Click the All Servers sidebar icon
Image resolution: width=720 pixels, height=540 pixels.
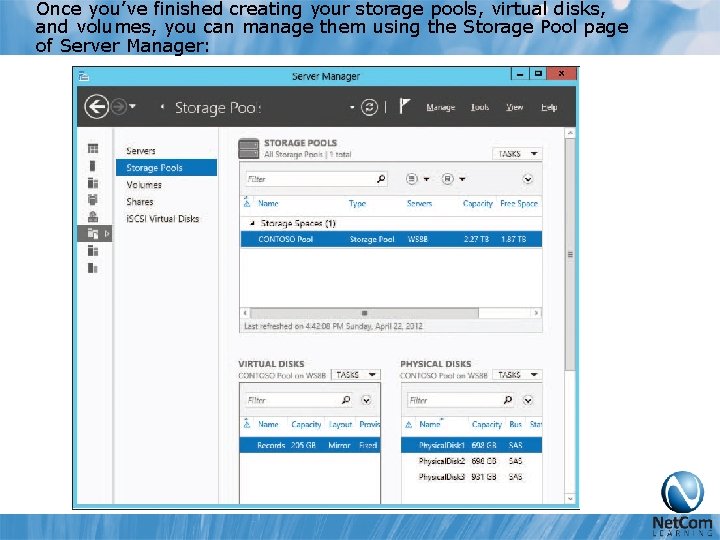point(93,183)
